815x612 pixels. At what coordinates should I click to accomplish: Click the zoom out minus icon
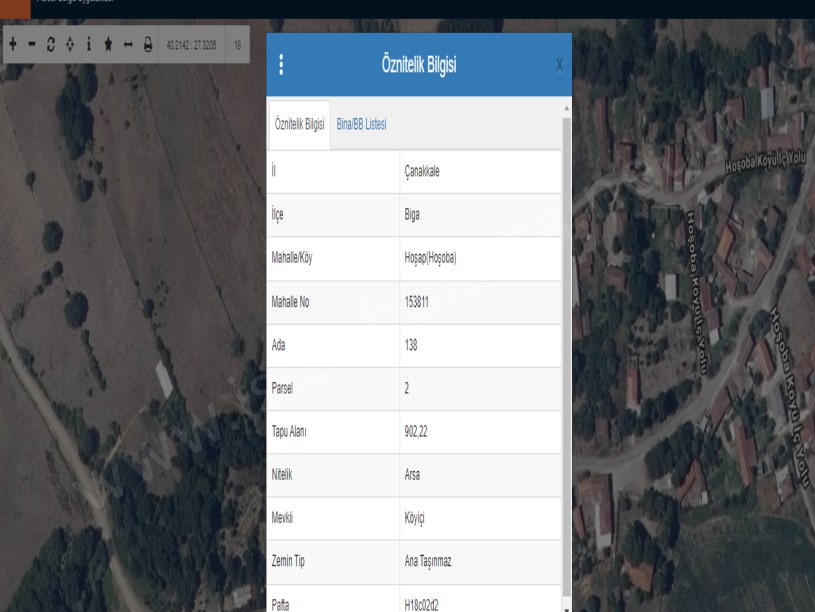tap(32, 46)
